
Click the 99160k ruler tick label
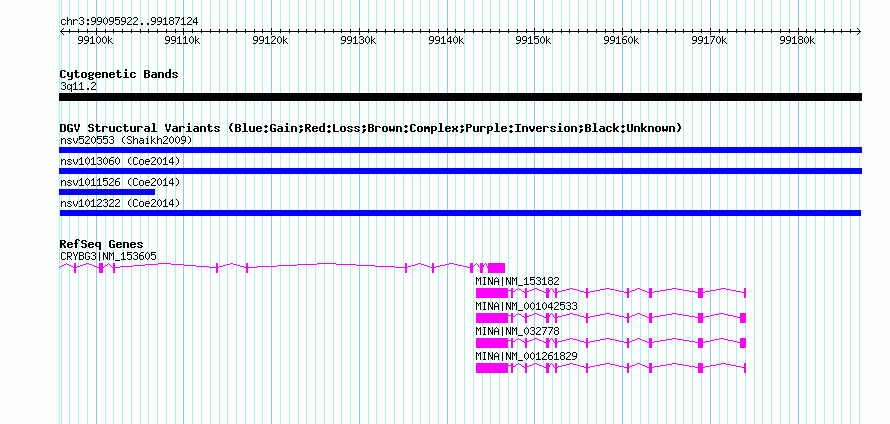[622, 40]
